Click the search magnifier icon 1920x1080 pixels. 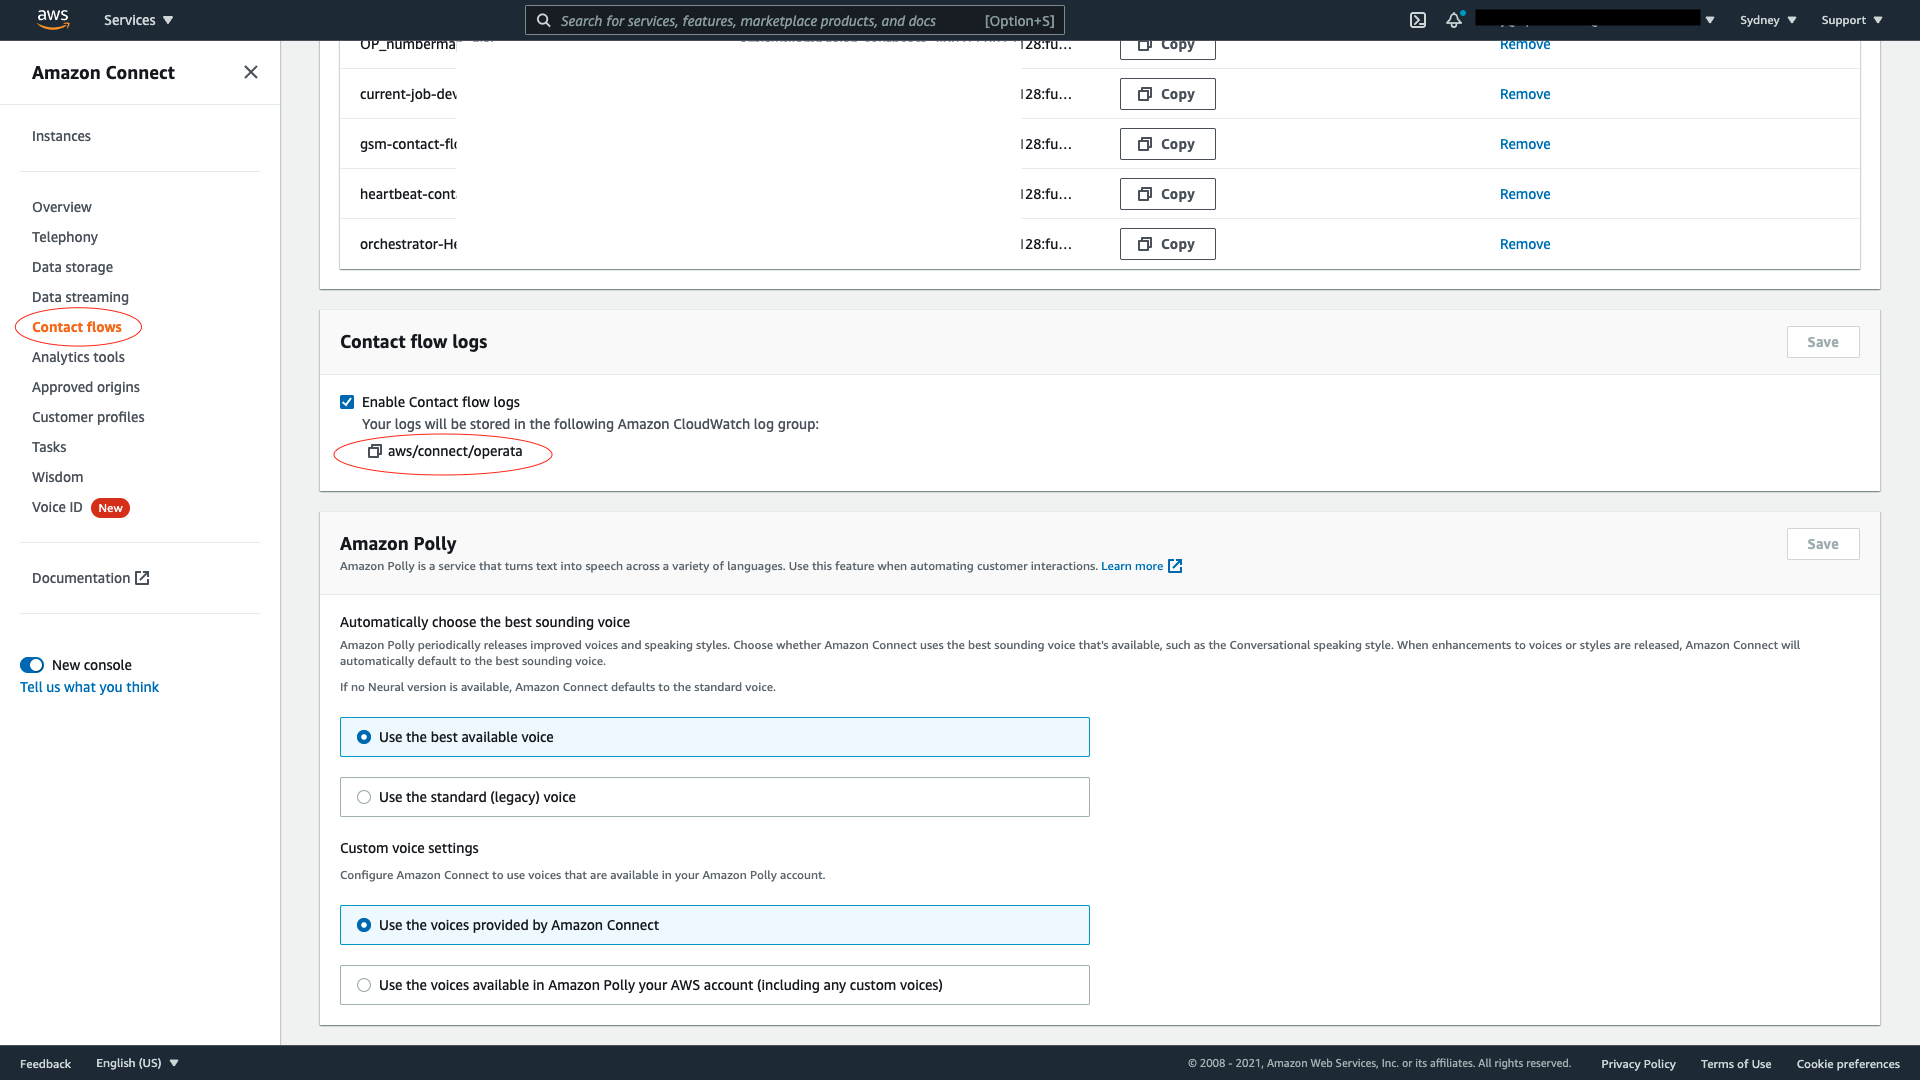tap(543, 20)
